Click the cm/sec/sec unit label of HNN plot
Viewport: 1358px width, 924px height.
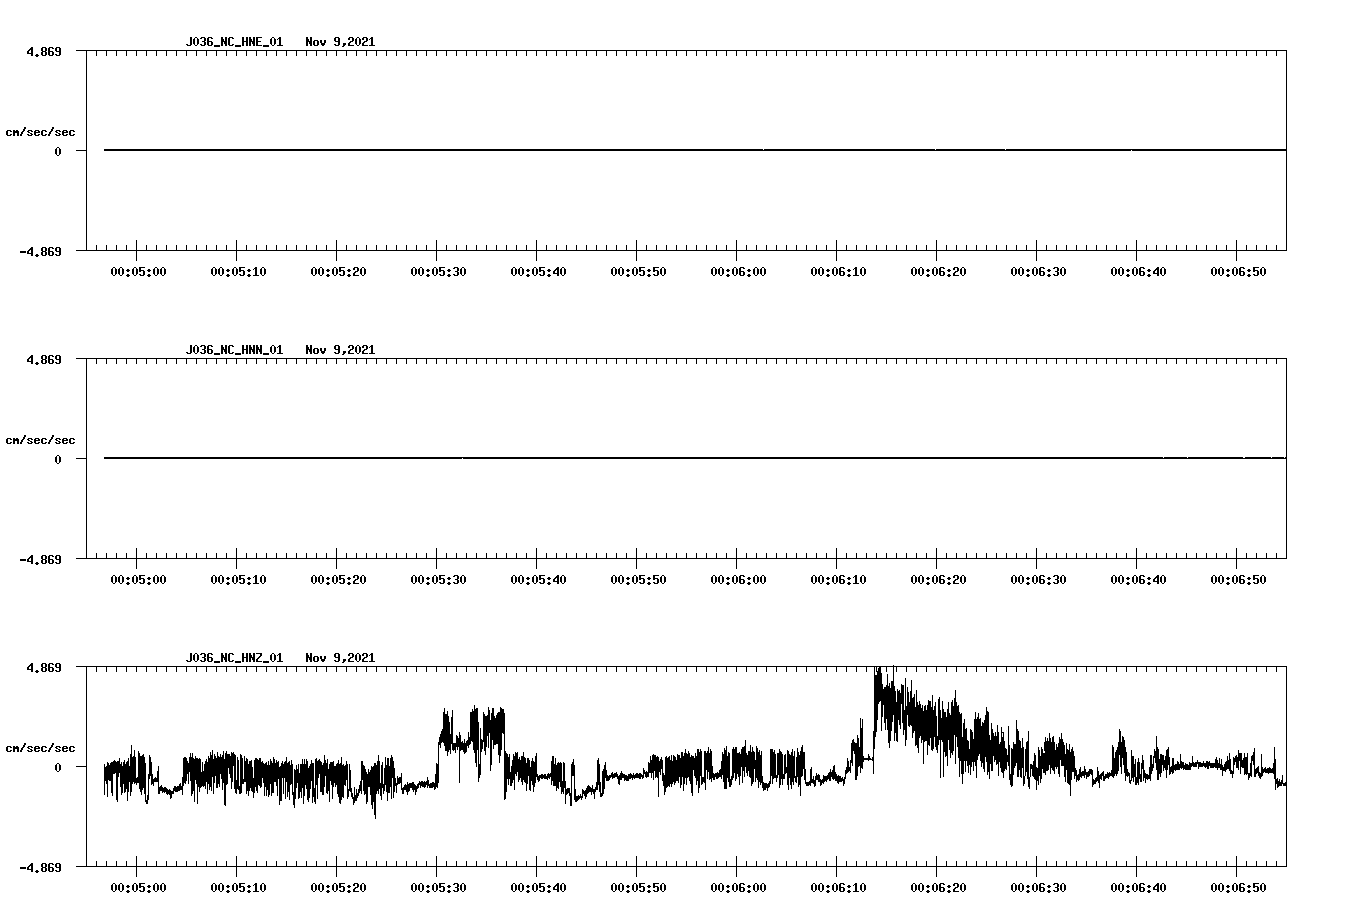40,440
